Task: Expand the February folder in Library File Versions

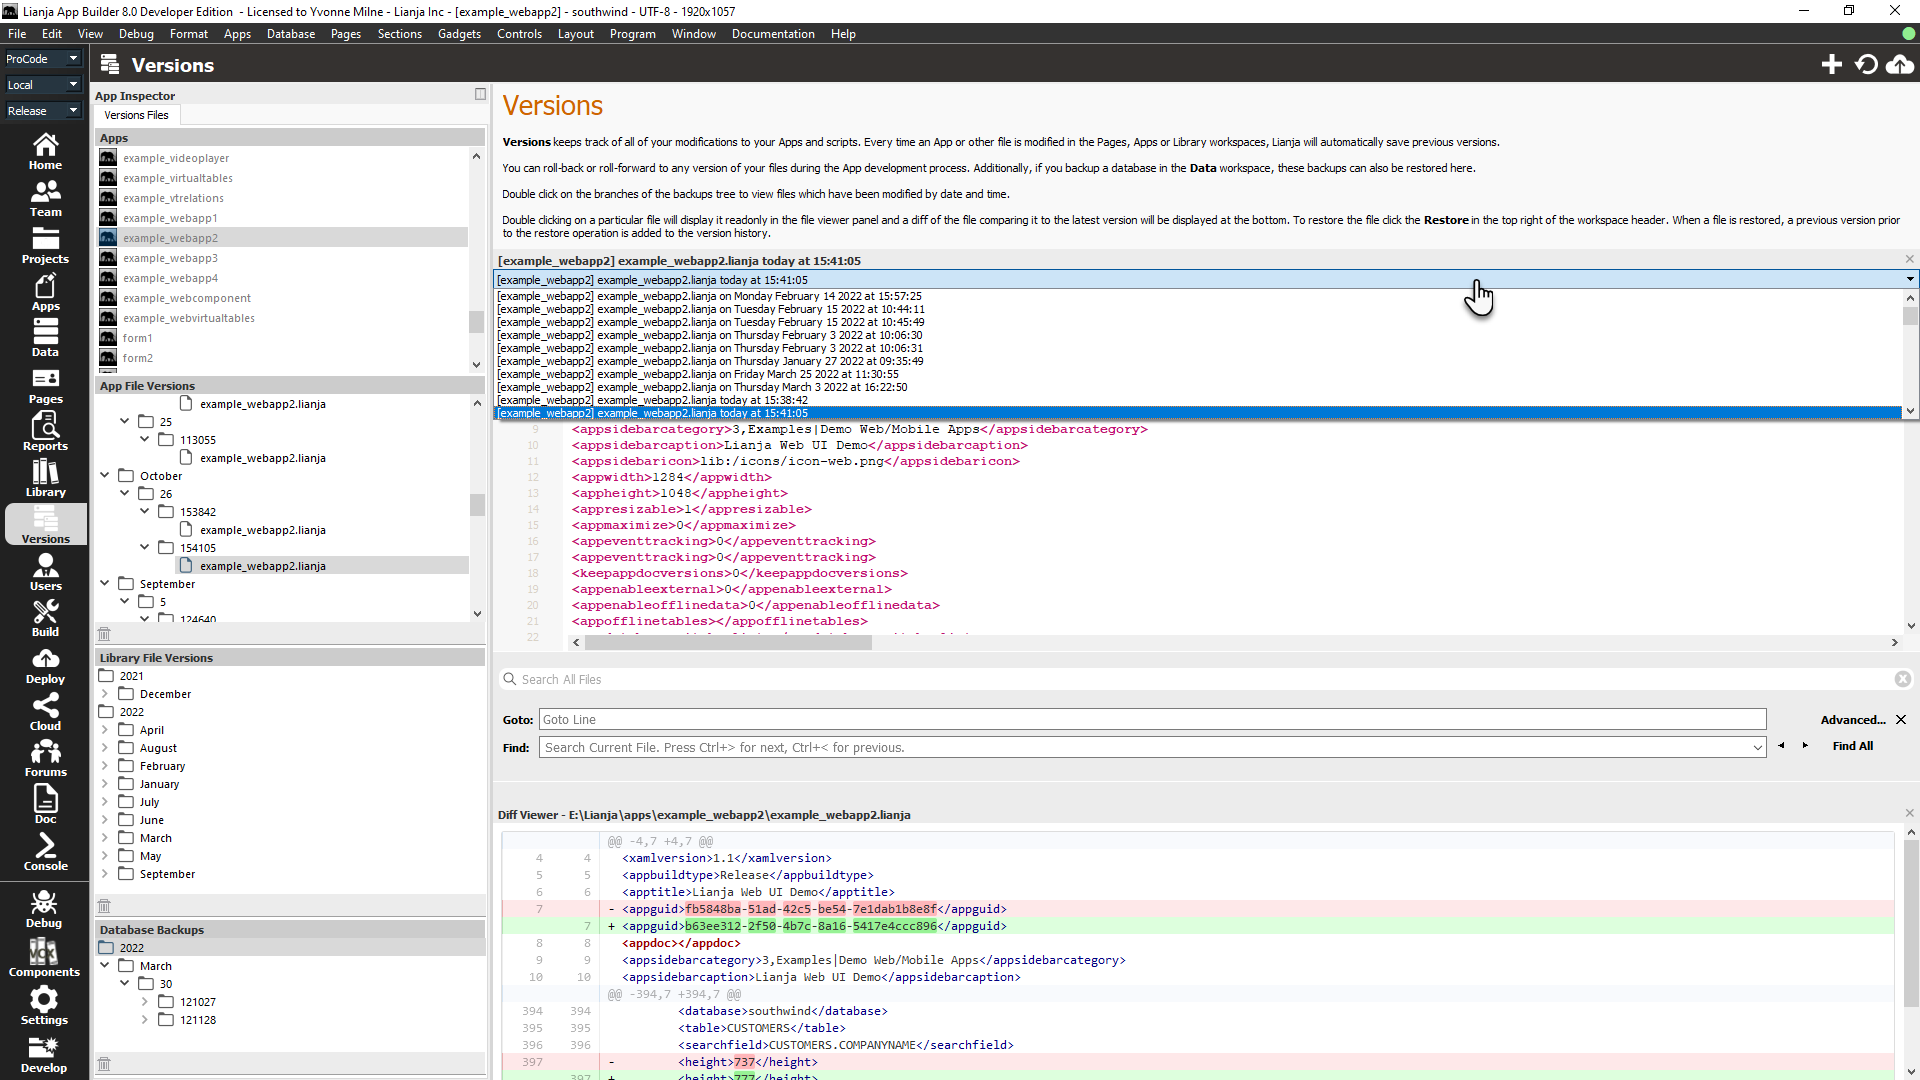Action: tap(105, 766)
